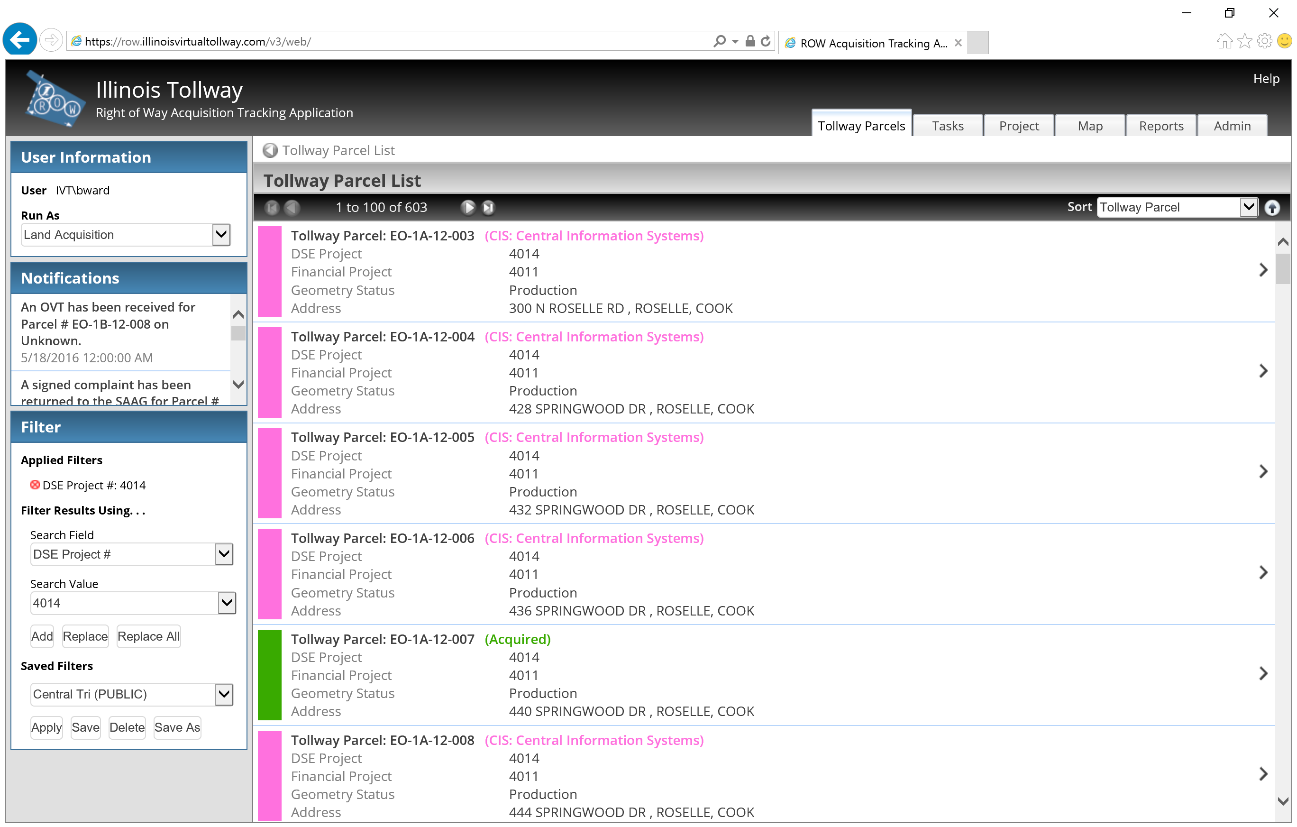Open the Sort by Tollway Parcel dropdown
The image size is (1297, 827).
tap(1248, 207)
